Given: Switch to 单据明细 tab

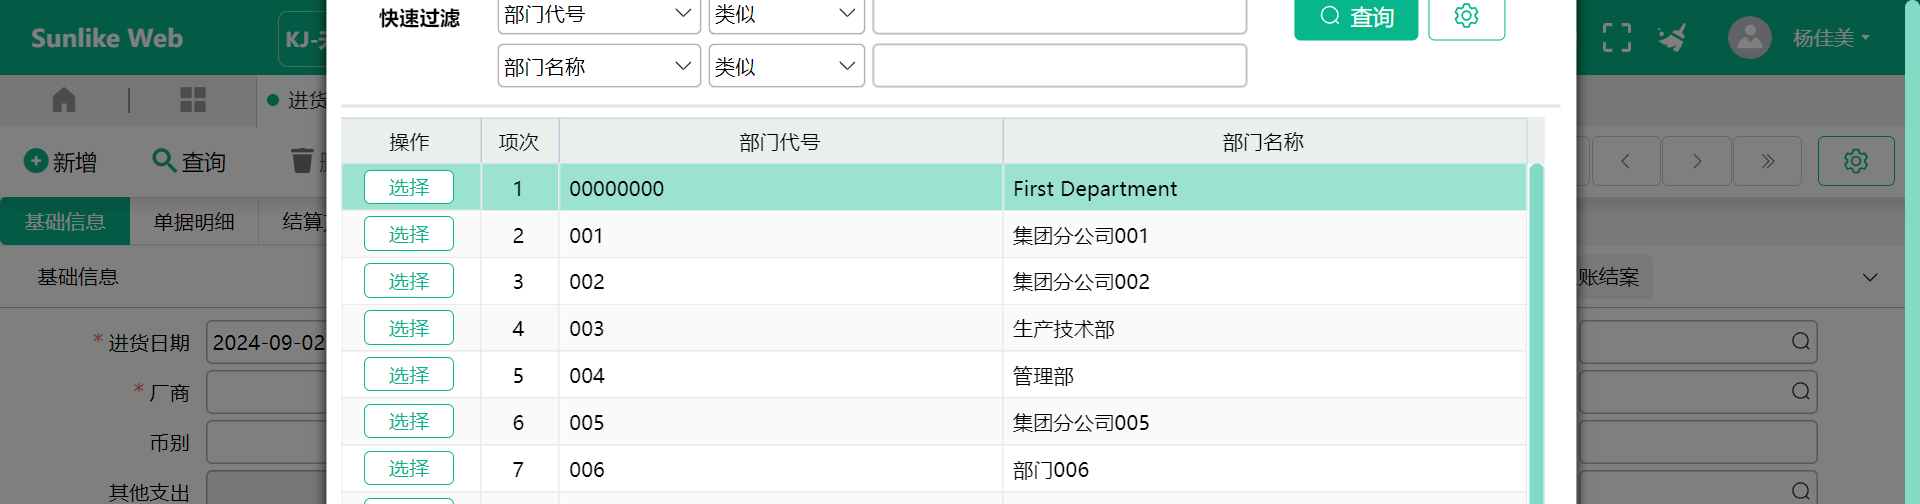Looking at the screenshot, I should pyautogui.click(x=194, y=221).
